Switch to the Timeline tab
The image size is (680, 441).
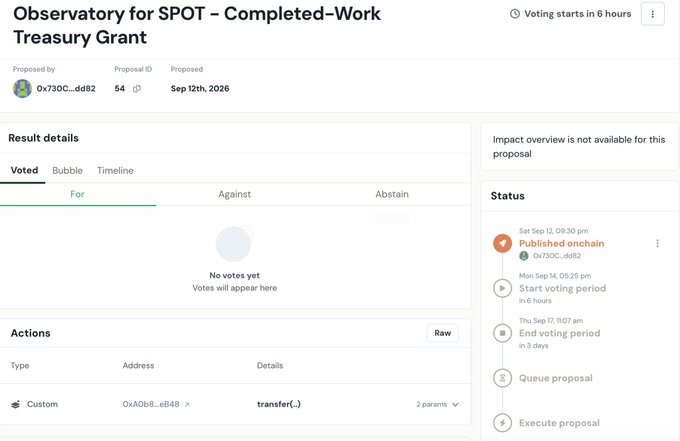(115, 170)
